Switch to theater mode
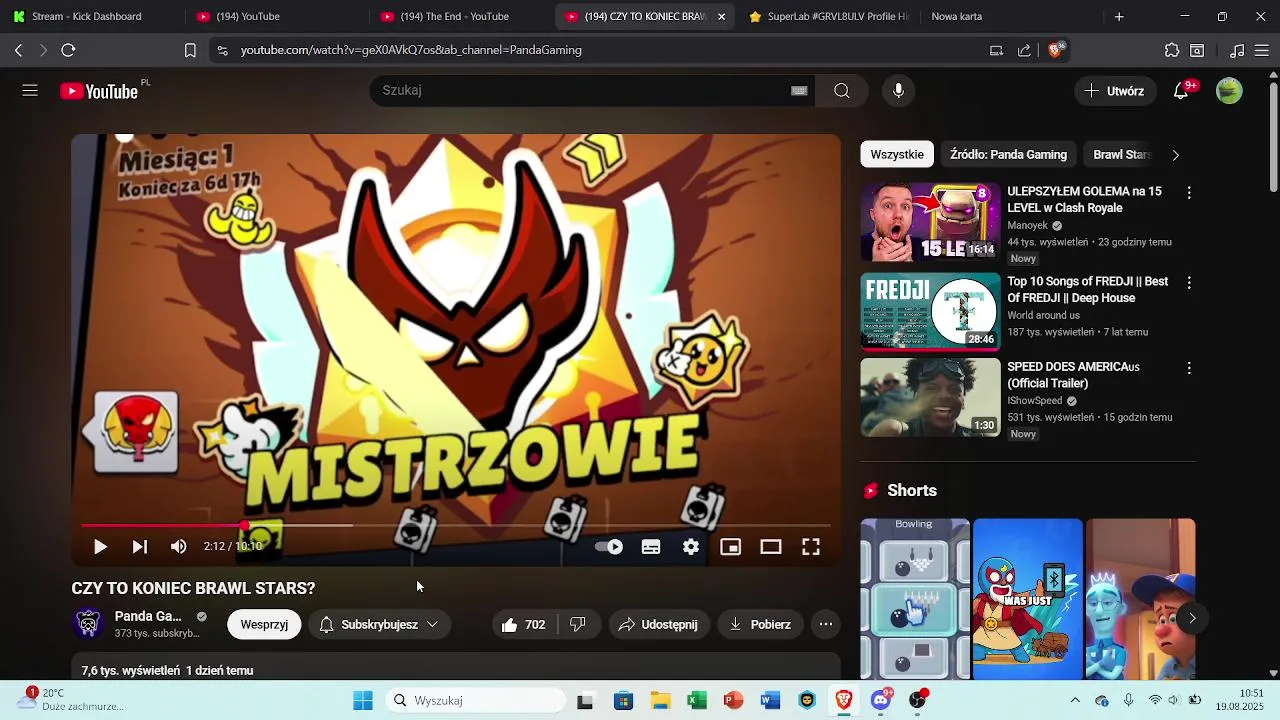The image size is (1280, 720). point(770,547)
